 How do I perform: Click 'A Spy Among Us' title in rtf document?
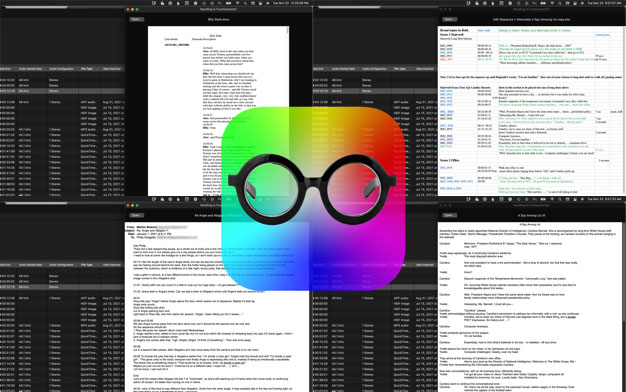point(530,224)
